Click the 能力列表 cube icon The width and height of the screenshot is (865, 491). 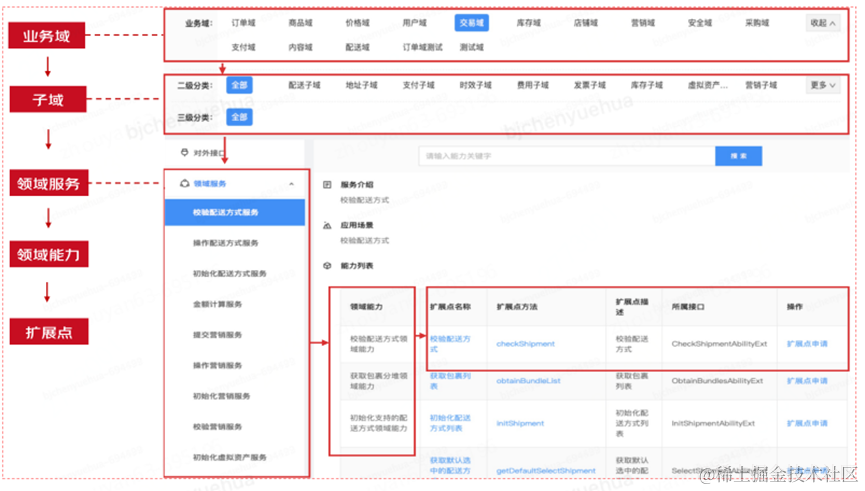click(327, 266)
